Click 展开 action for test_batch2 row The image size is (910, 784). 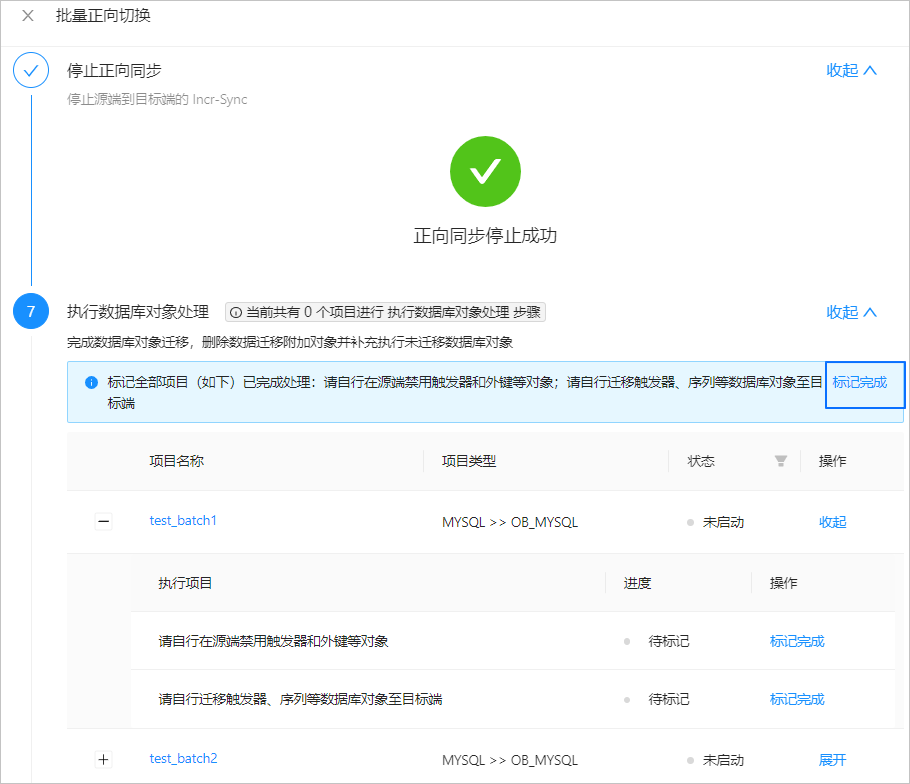point(832,760)
